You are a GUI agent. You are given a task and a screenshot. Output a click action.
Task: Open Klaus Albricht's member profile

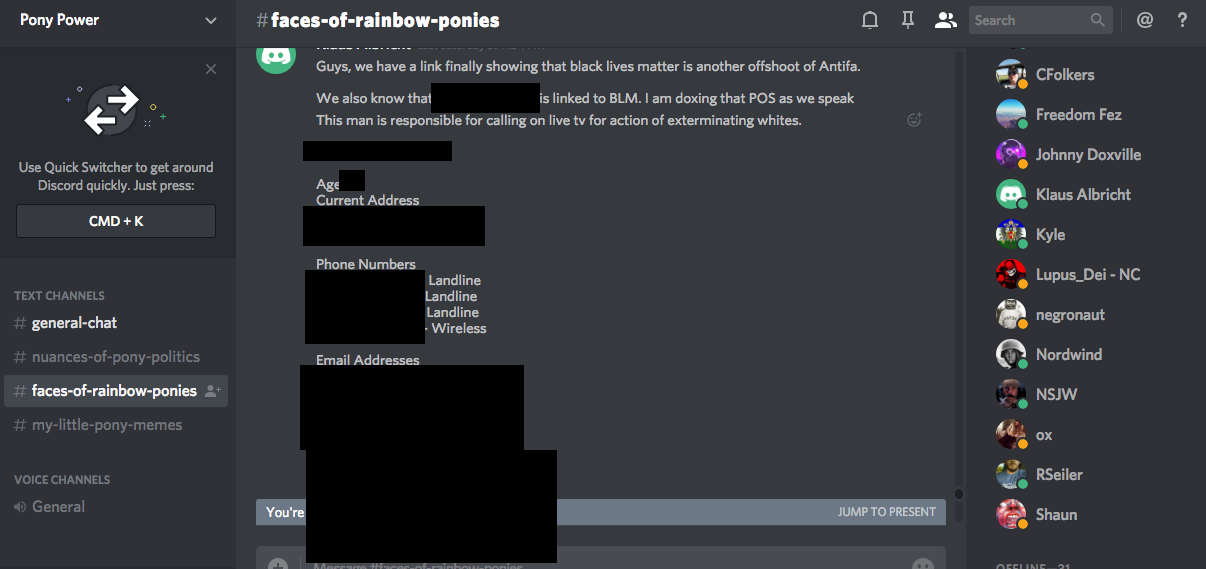click(x=1083, y=195)
